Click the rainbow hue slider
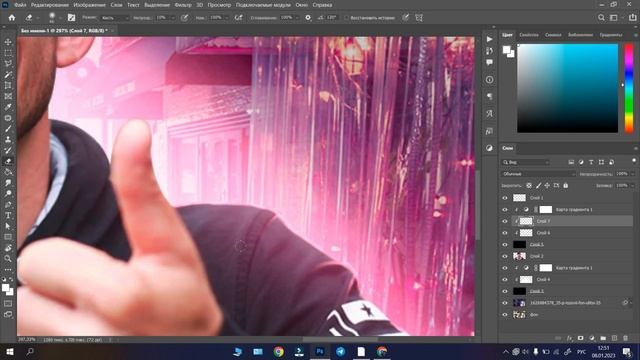This screenshot has width=640, height=360. point(629,88)
